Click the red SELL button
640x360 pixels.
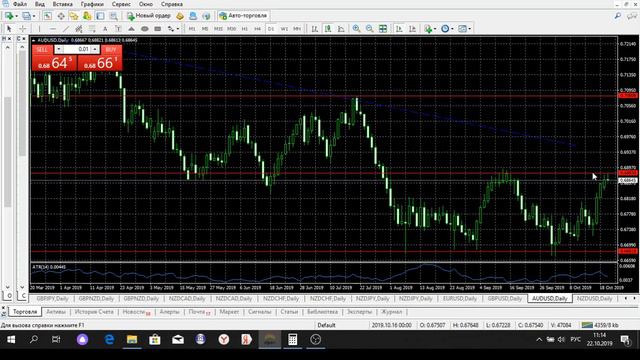click(42, 49)
